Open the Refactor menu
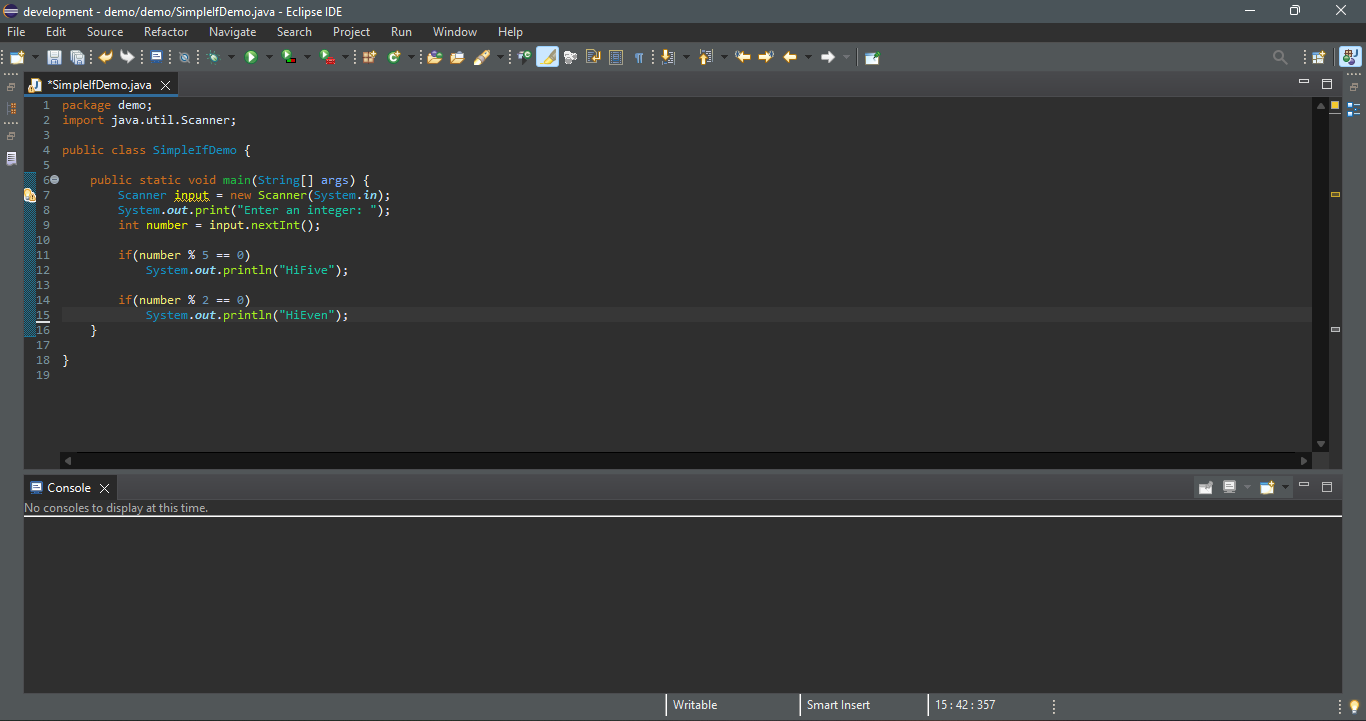 tap(166, 32)
